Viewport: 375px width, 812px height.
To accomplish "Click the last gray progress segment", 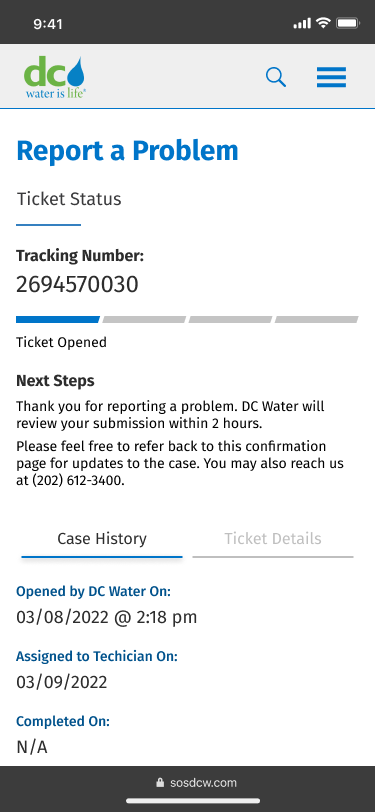I will (316, 320).
